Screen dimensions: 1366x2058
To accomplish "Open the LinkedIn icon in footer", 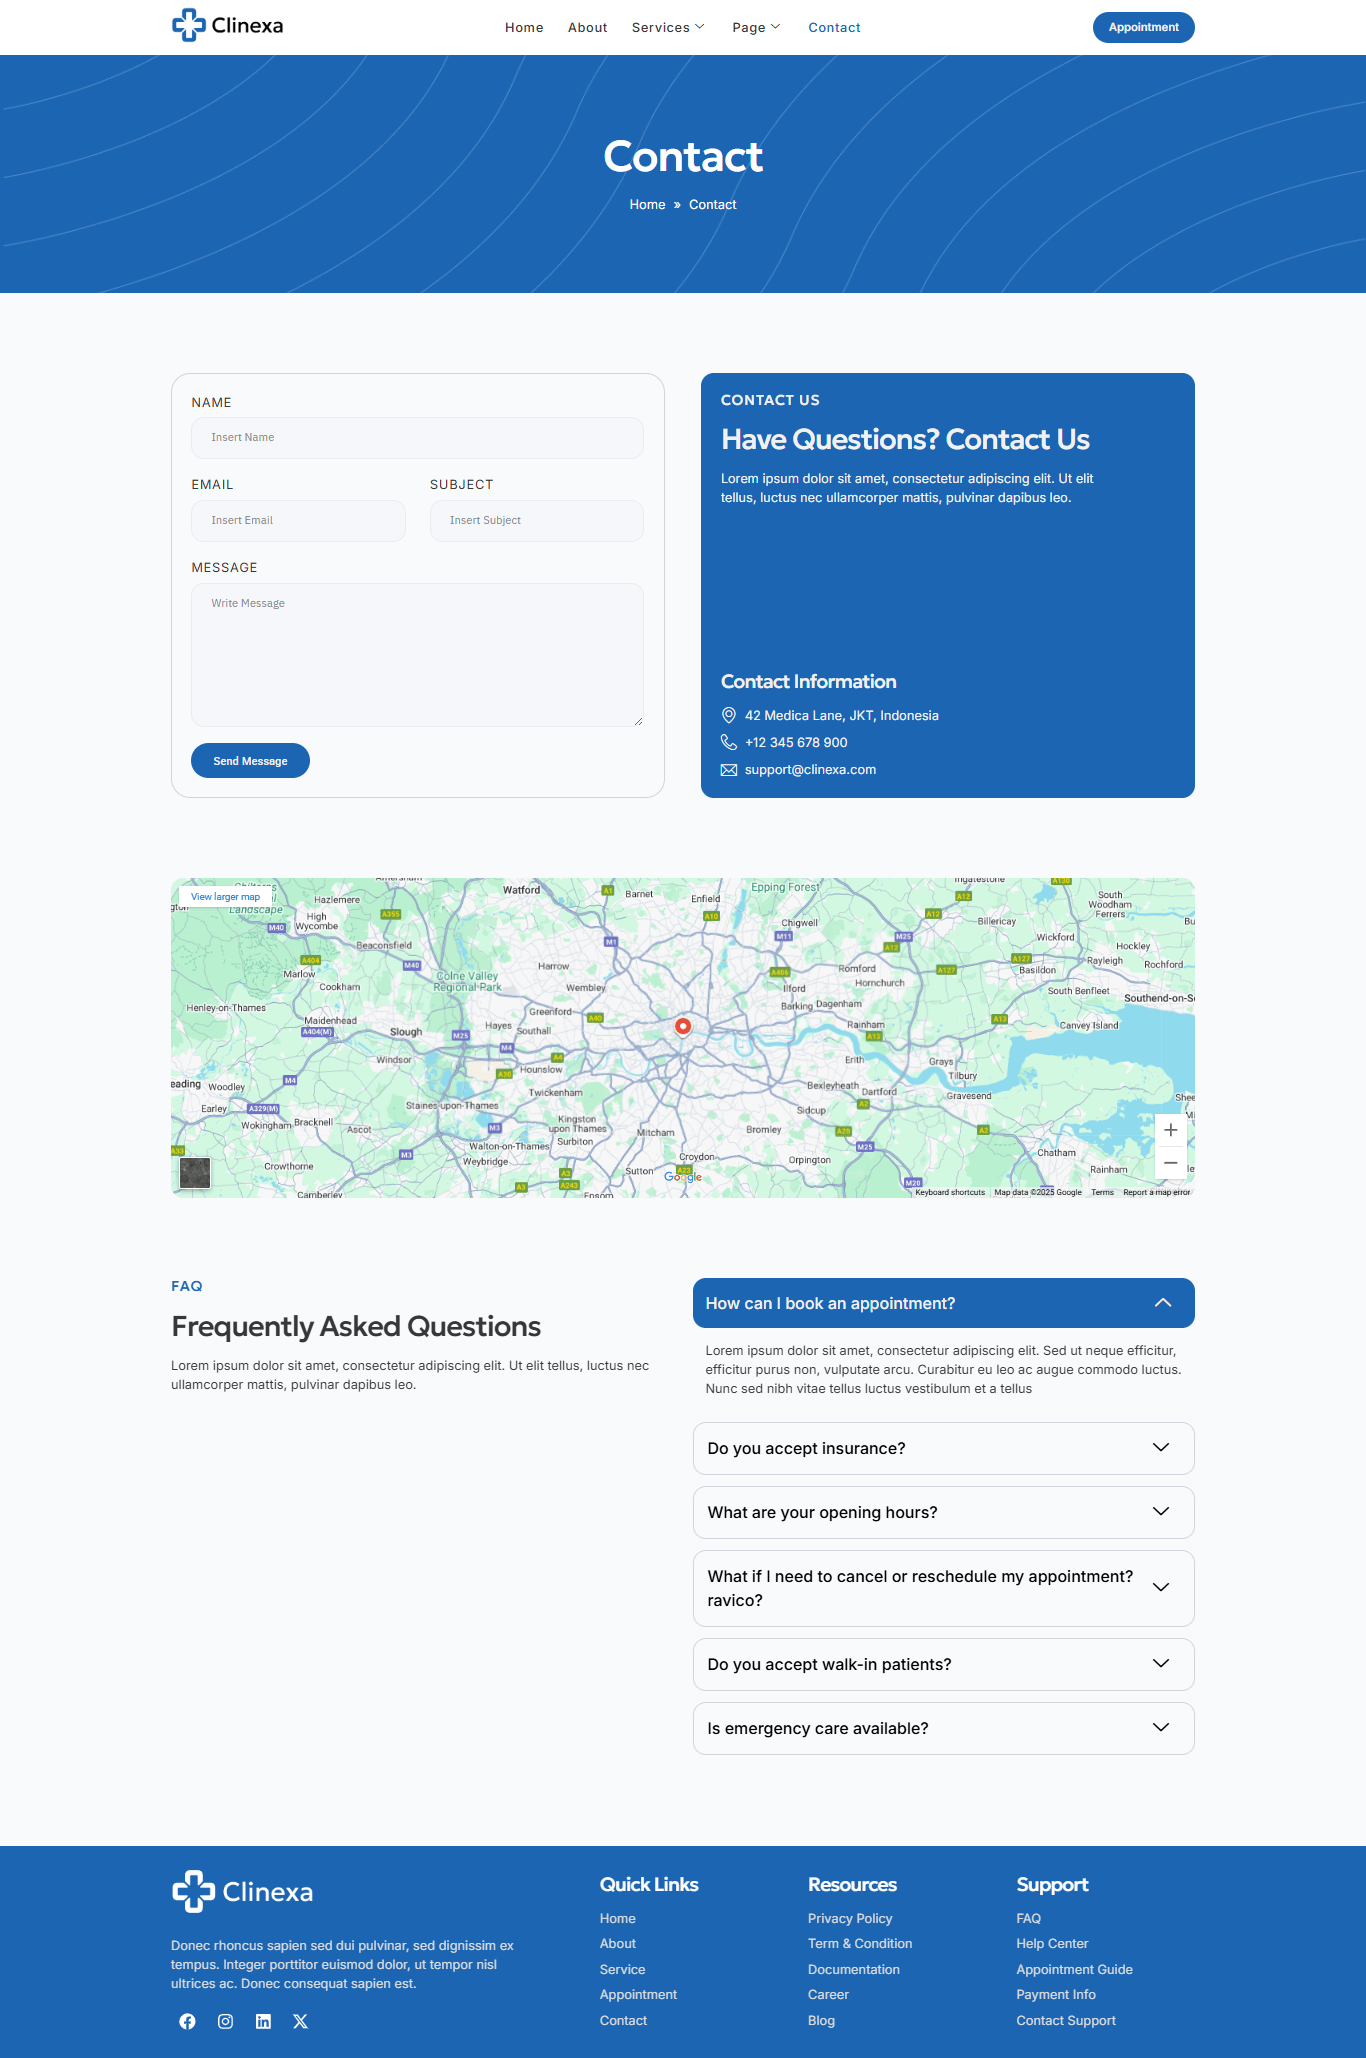I will pos(263,2021).
